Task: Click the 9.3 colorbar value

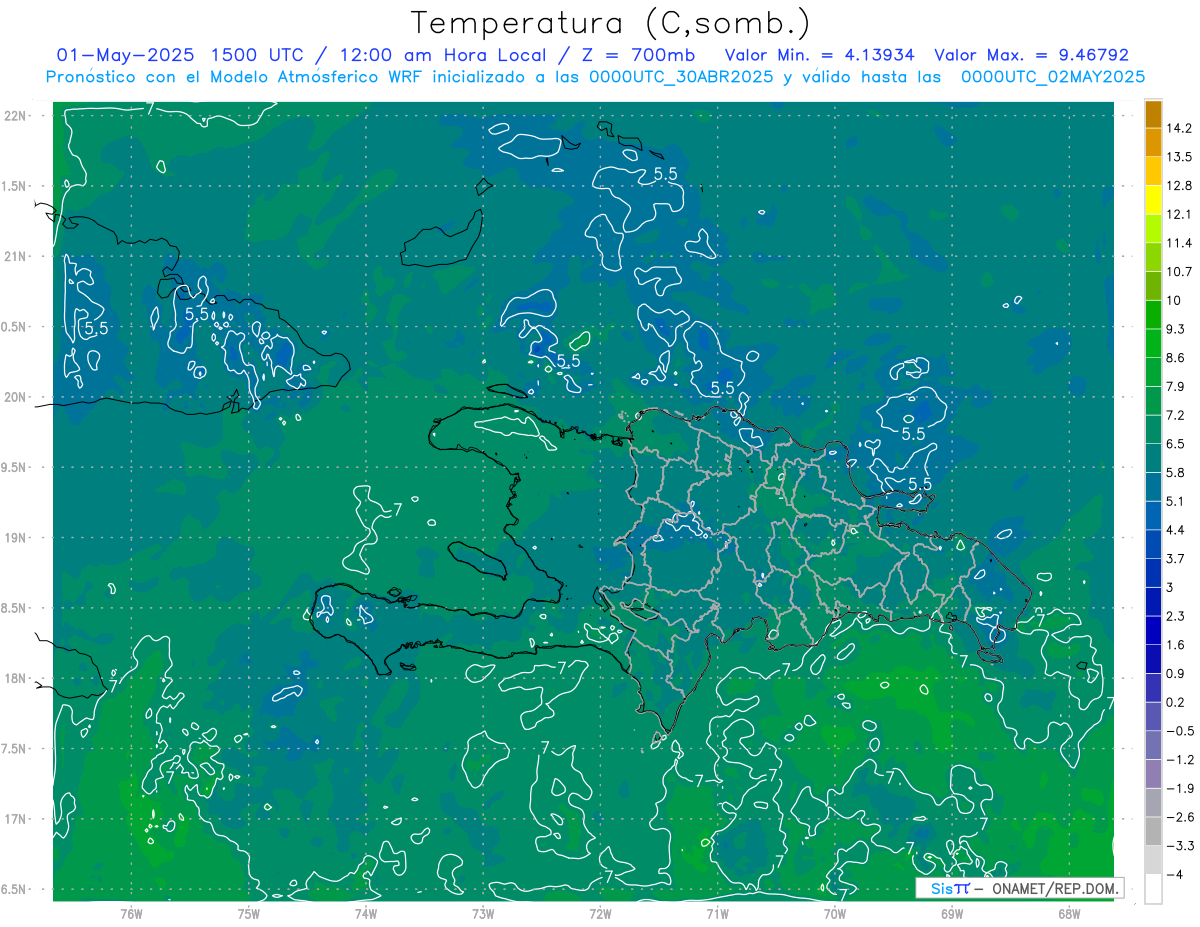Action: coord(1175,329)
